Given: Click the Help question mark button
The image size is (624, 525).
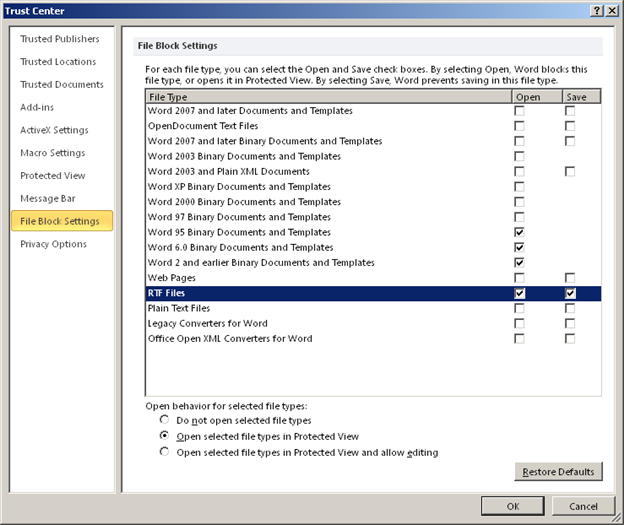Looking at the screenshot, I should [x=596, y=9].
